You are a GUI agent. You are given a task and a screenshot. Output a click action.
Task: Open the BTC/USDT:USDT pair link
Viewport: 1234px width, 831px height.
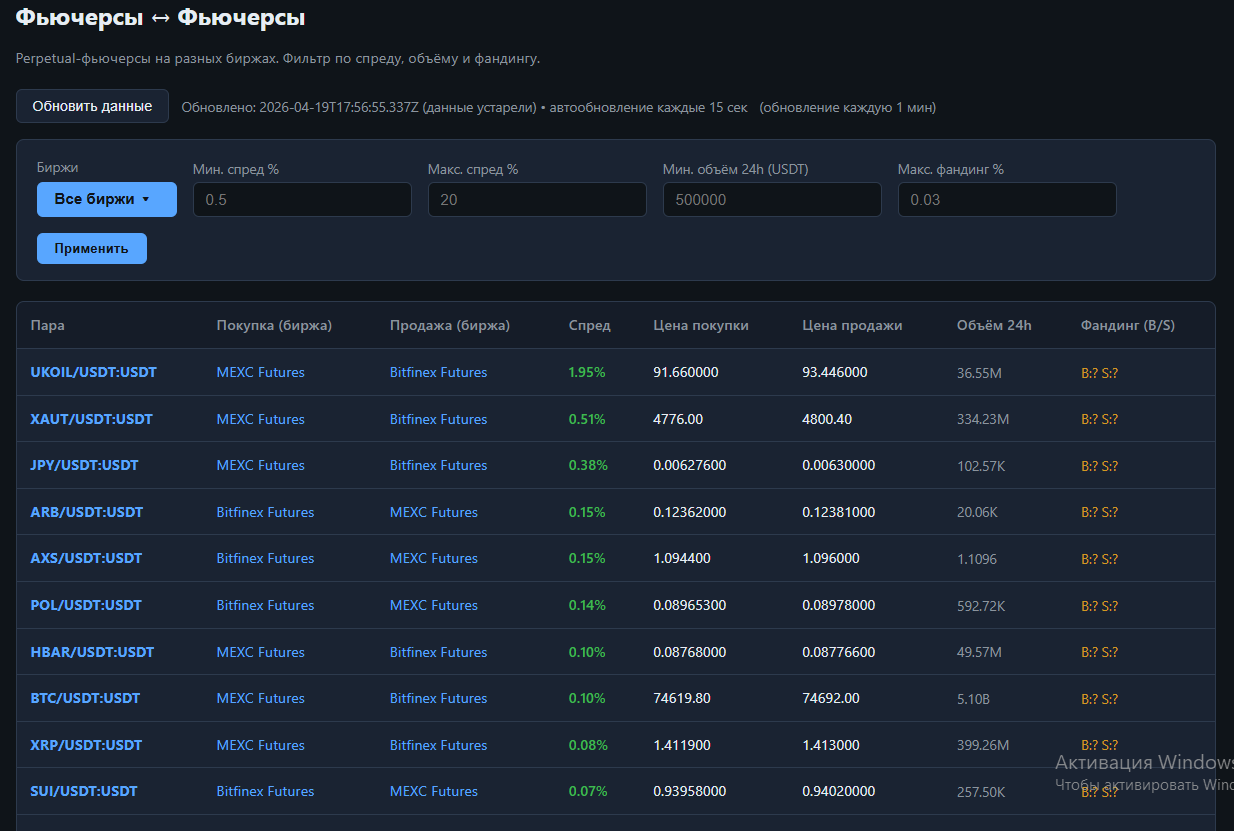(x=86, y=698)
